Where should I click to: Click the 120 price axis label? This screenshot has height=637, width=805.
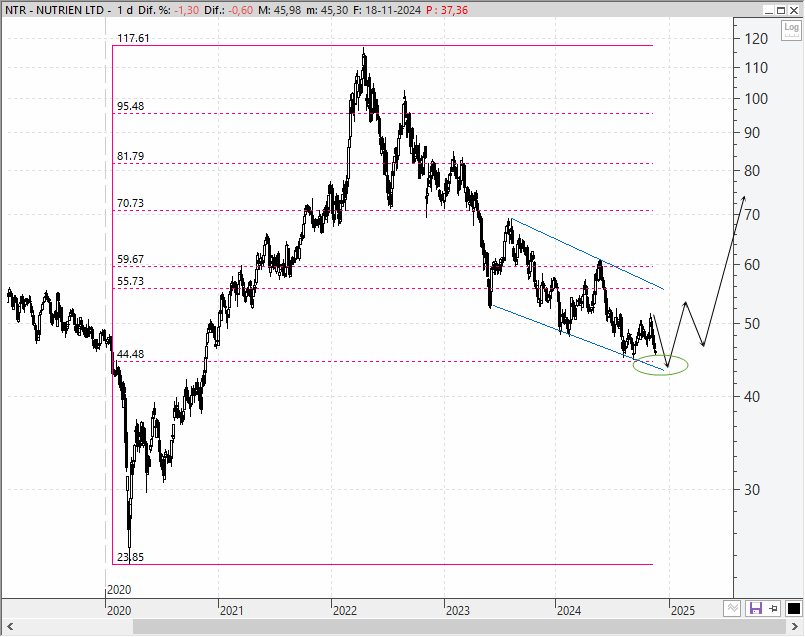tap(756, 39)
